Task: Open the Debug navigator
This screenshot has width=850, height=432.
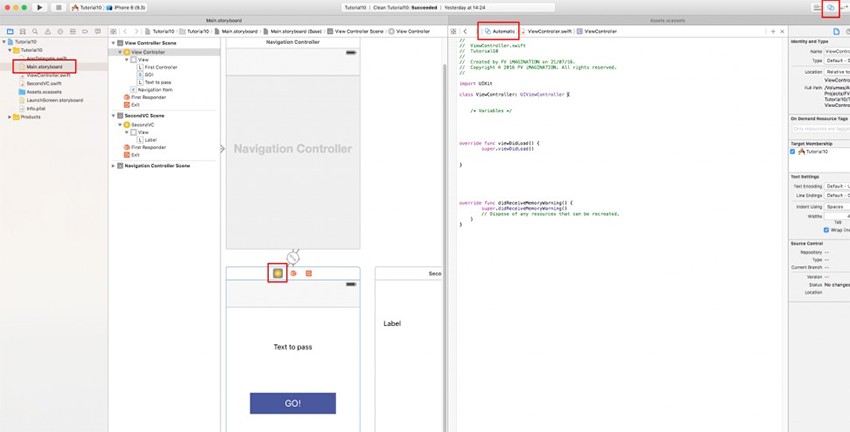Action: 73,31
